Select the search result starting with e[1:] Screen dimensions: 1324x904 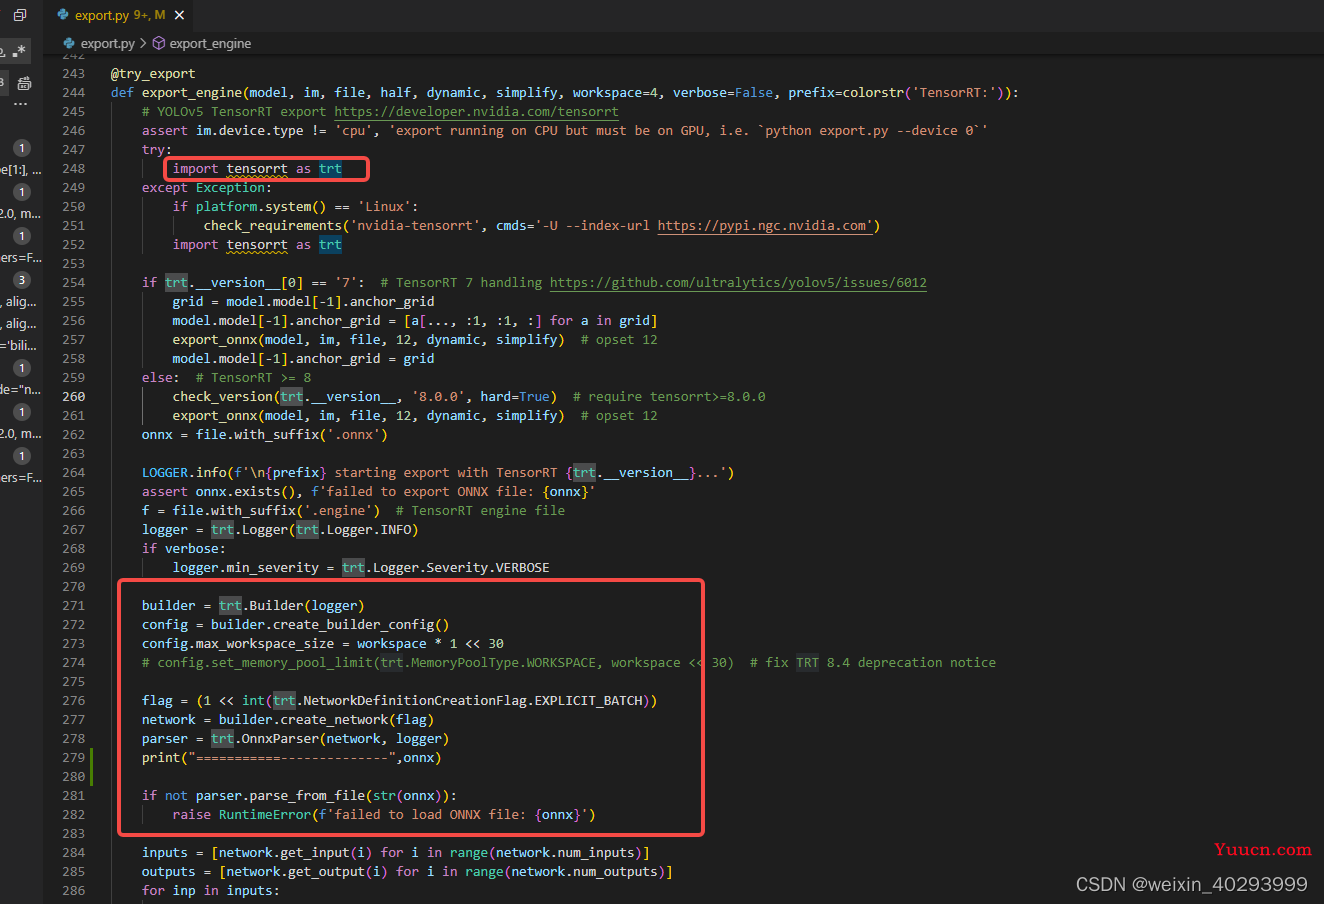21,170
